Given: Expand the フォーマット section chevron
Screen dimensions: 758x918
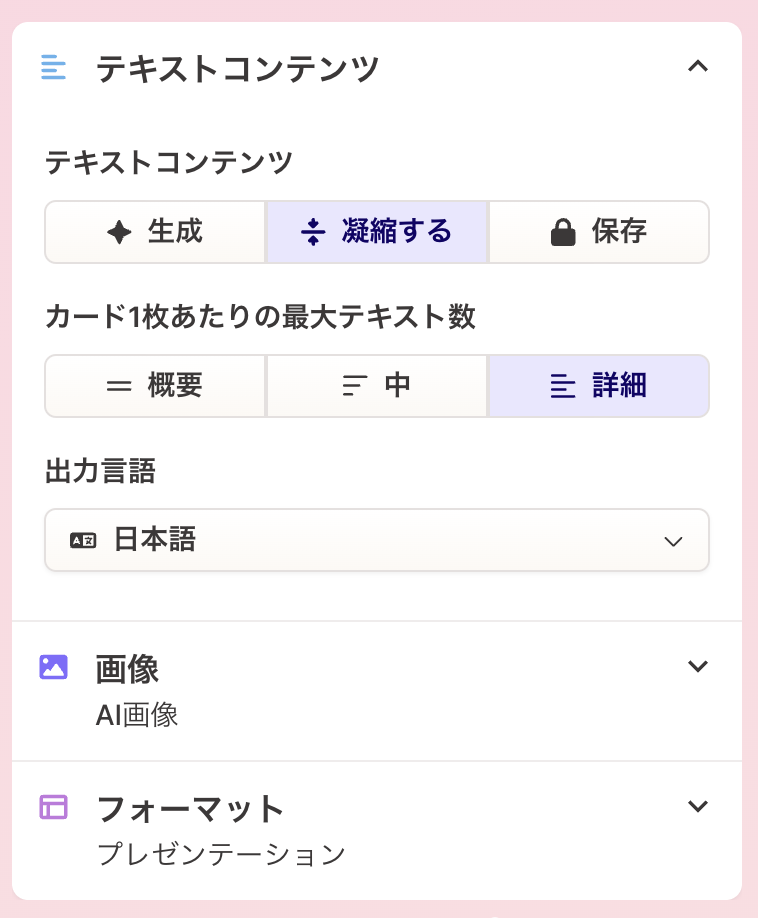Looking at the screenshot, I should tap(698, 806).
